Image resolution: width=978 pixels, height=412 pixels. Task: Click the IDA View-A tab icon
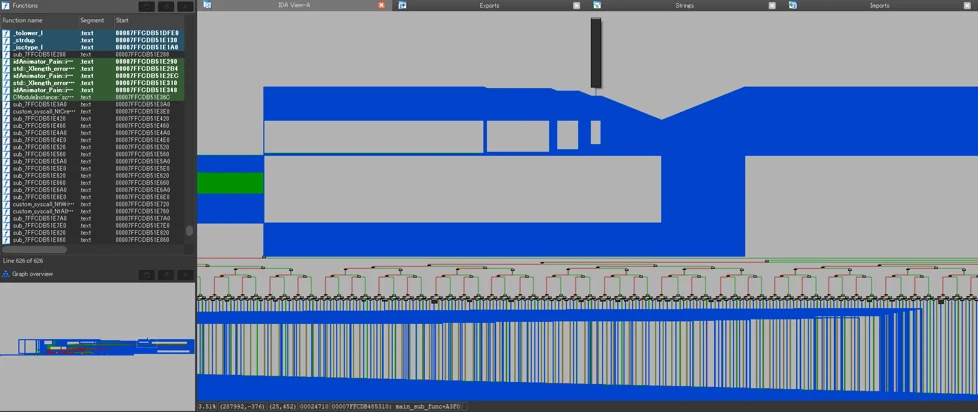(x=208, y=5)
